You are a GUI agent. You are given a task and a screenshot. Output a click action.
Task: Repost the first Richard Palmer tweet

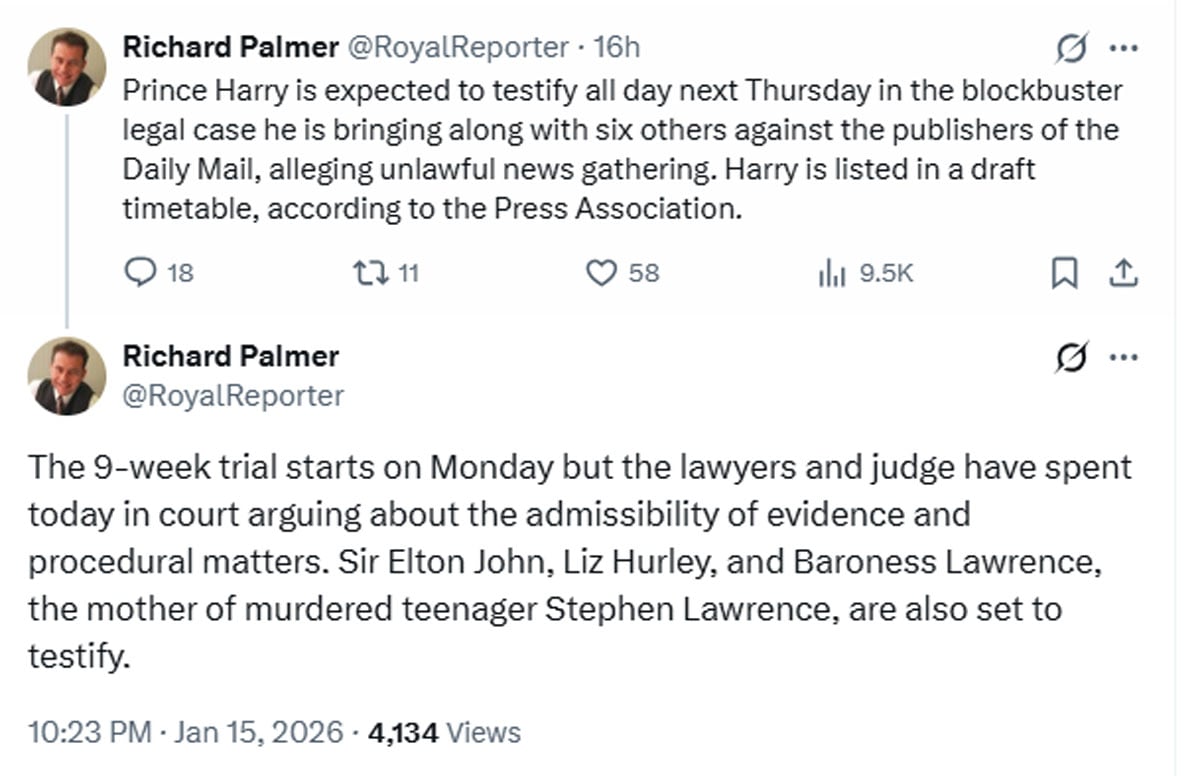point(369,272)
